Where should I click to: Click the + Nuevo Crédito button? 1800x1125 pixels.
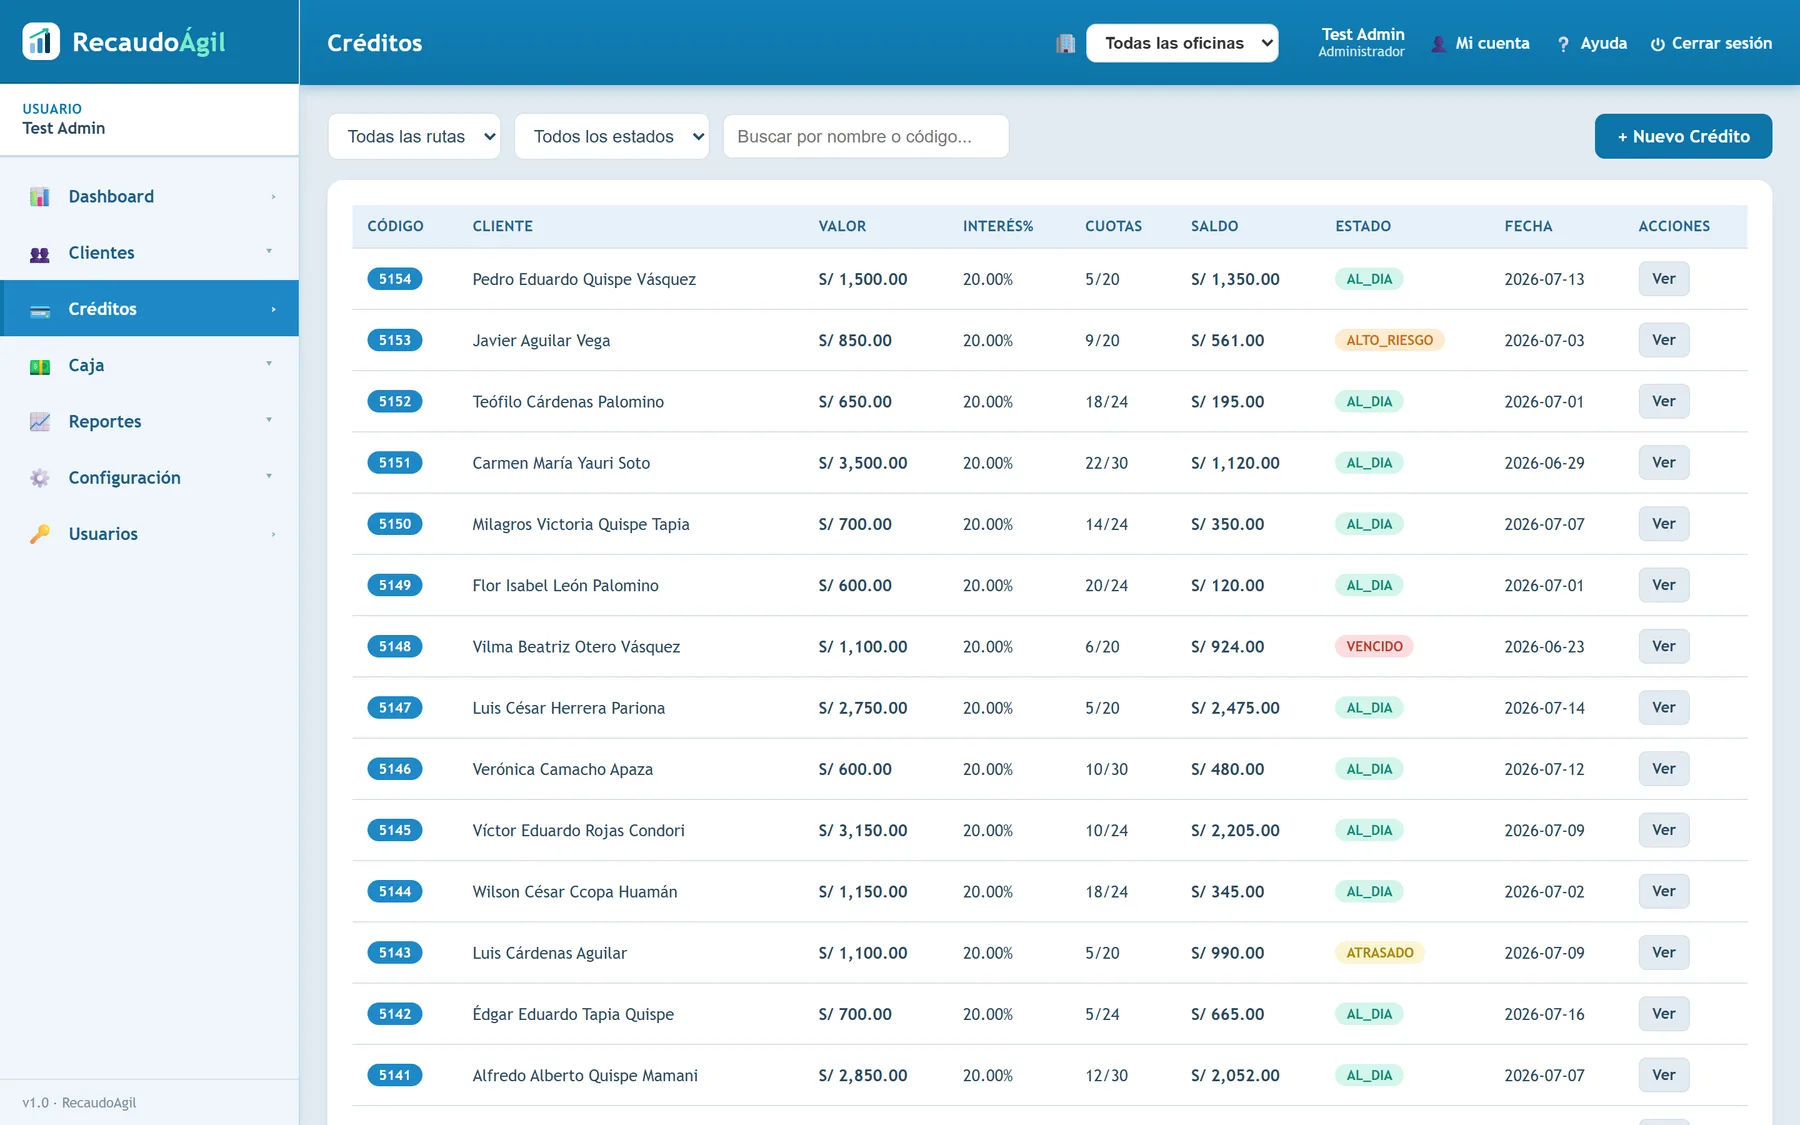pos(1683,136)
